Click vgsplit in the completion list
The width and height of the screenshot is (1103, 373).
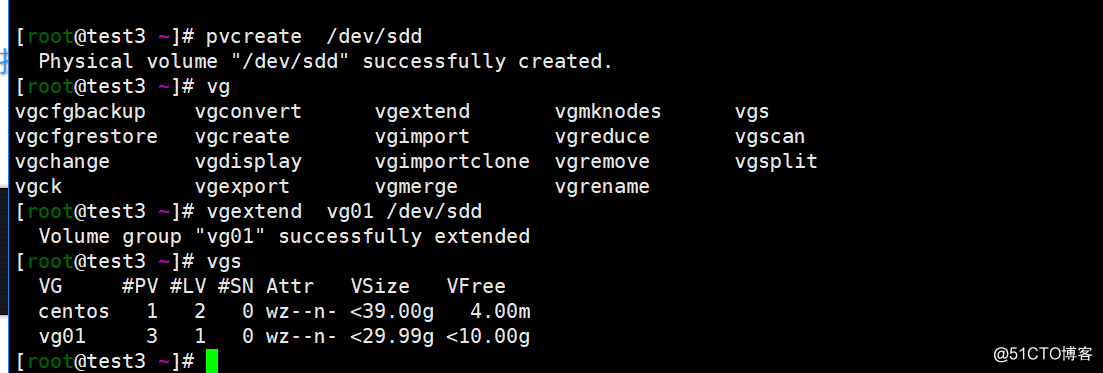pos(777,162)
